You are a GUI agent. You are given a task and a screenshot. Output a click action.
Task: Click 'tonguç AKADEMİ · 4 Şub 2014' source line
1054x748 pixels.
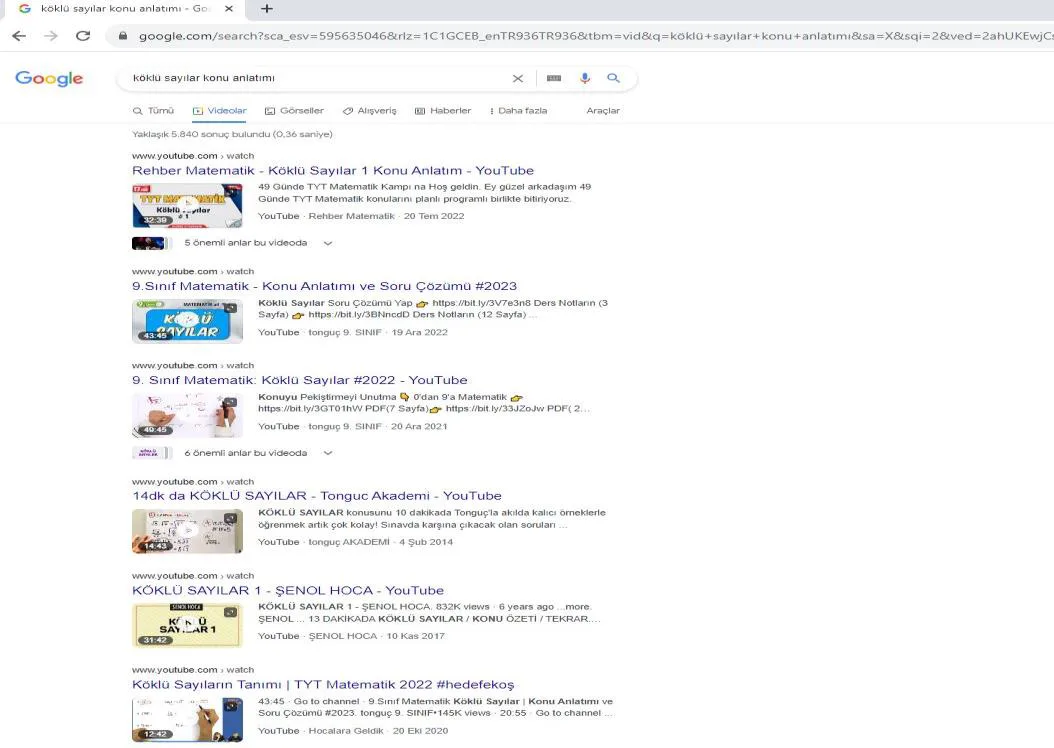click(x=380, y=542)
